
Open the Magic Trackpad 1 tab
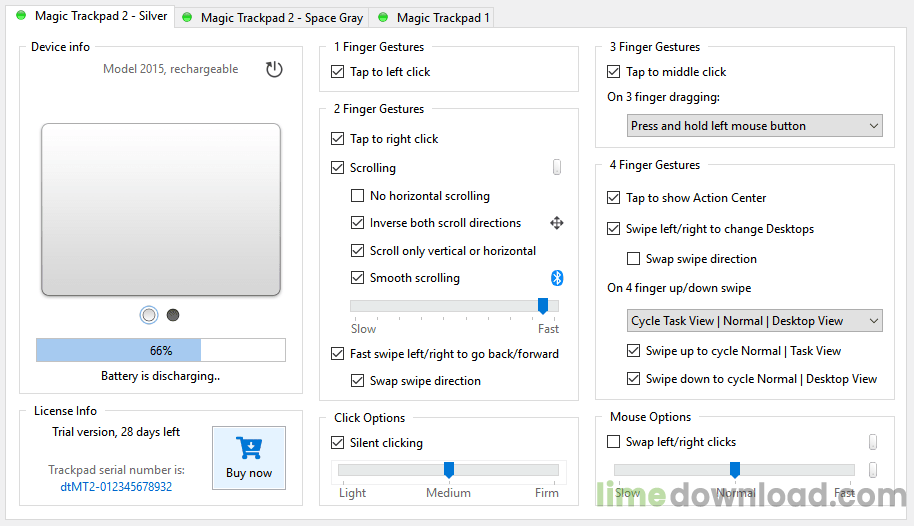coord(435,17)
